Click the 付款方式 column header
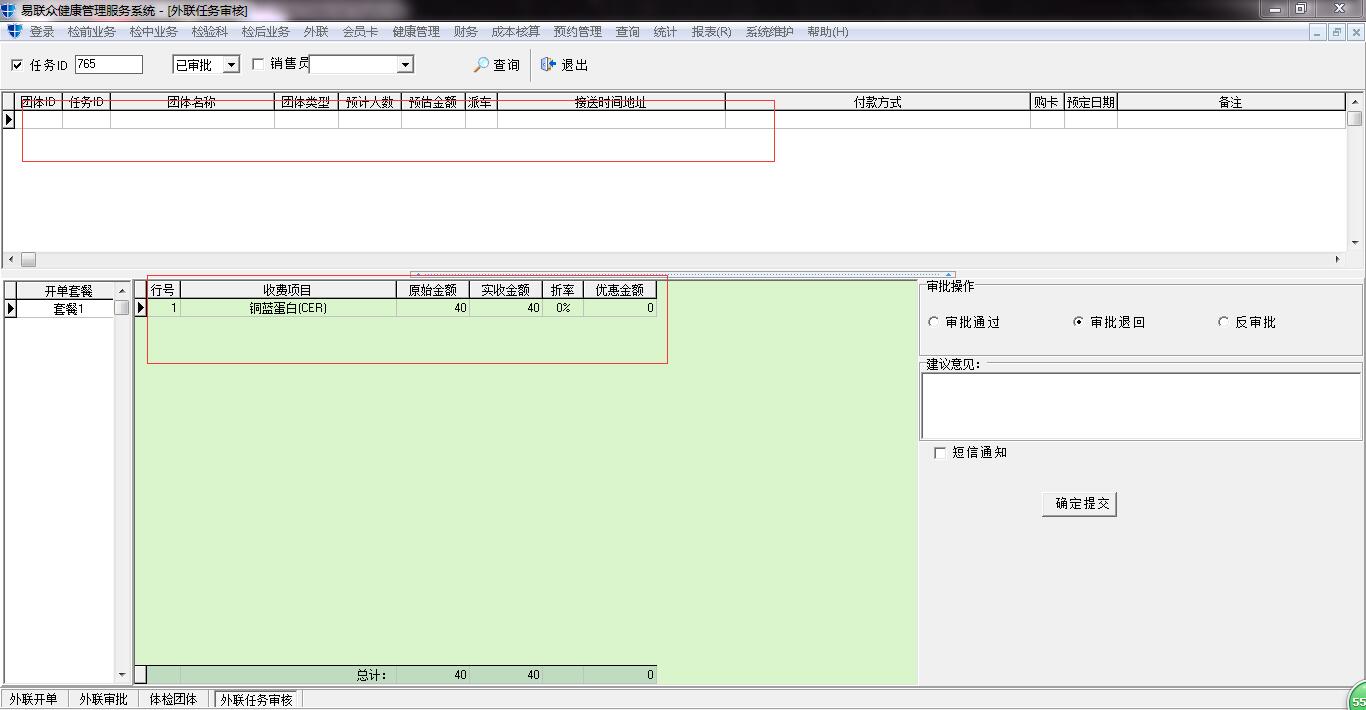The width and height of the screenshot is (1366, 710). pyautogui.click(x=878, y=102)
